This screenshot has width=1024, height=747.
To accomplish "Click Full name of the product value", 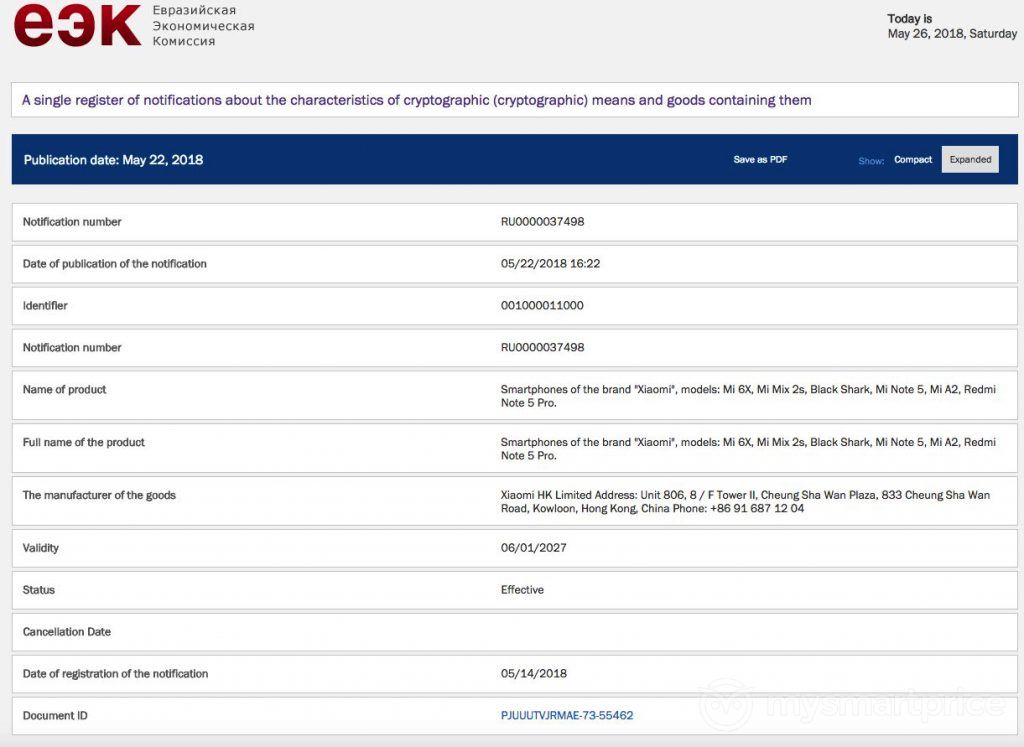I will (x=748, y=449).
